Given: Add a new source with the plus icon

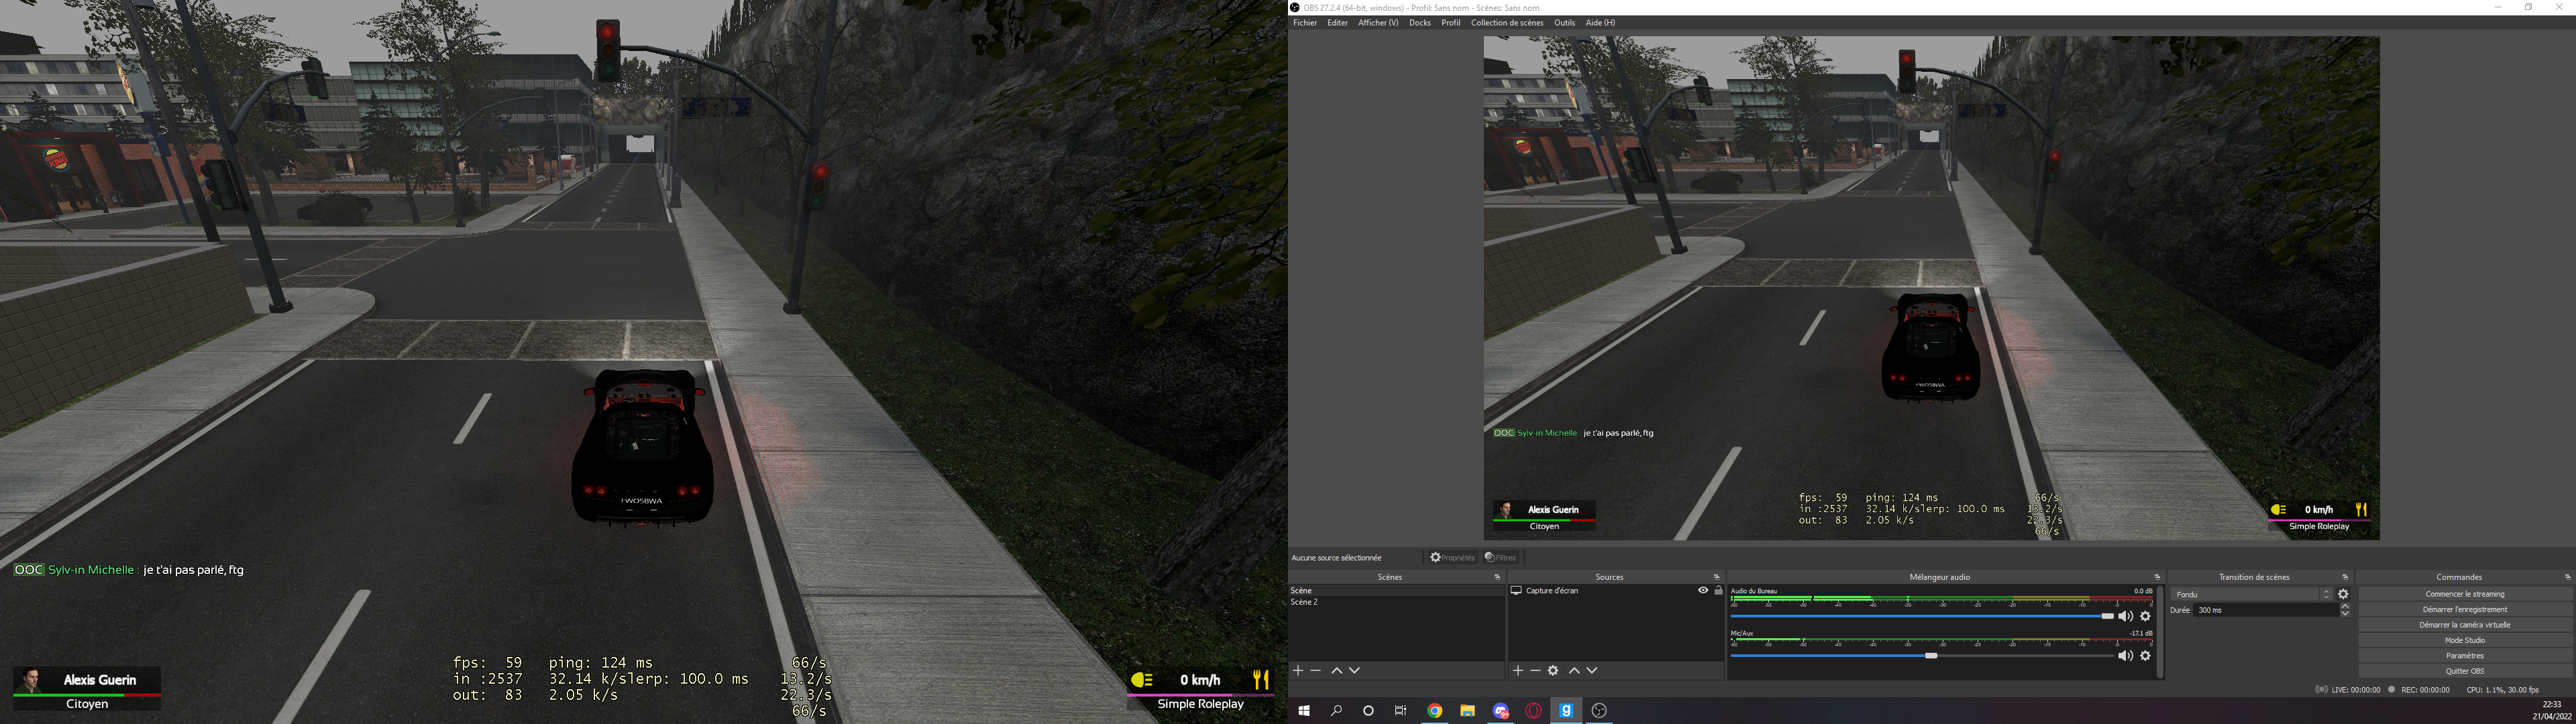Looking at the screenshot, I should click(x=1517, y=671).
